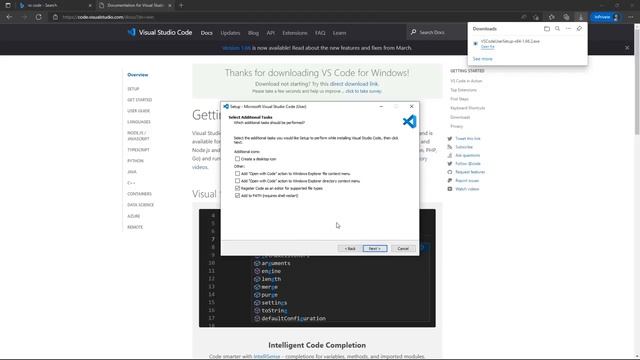Enable Open with Code for file context menu

tap(237, 173)
